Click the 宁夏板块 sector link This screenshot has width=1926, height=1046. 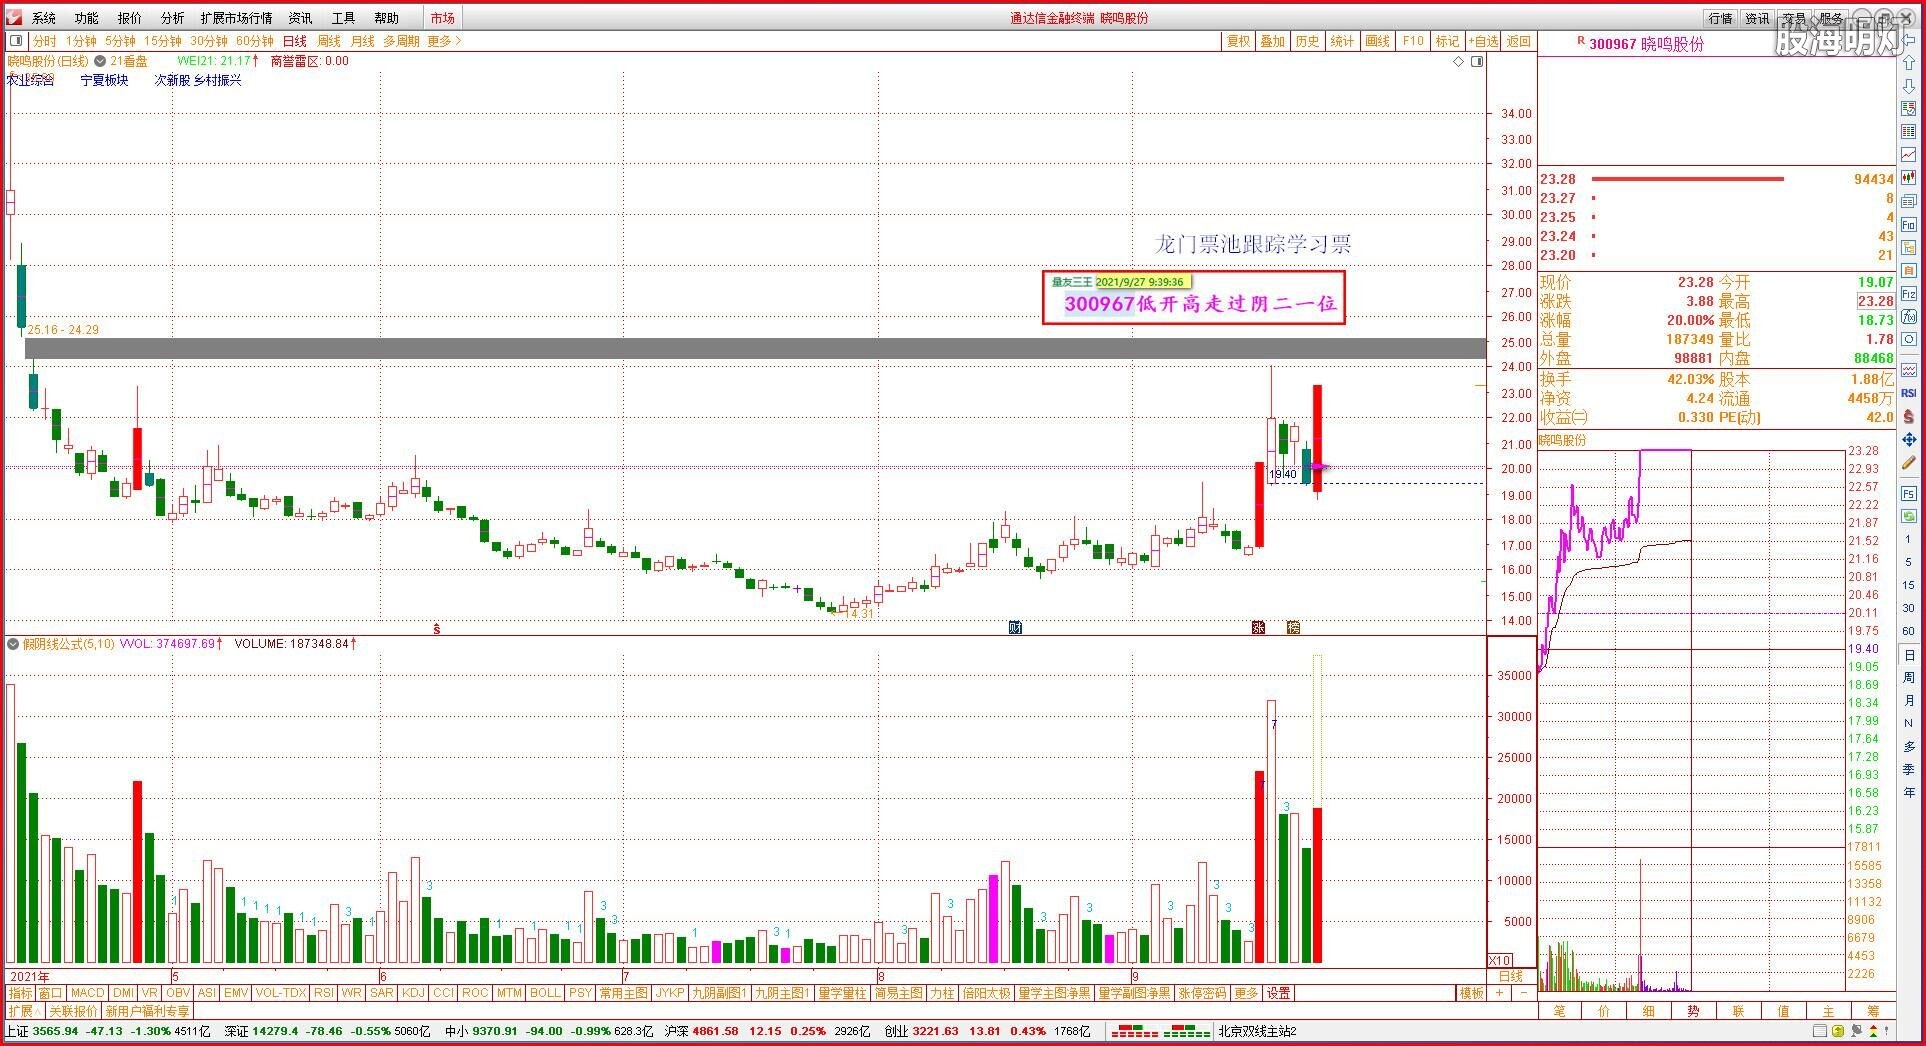click(x=105, y=80)
